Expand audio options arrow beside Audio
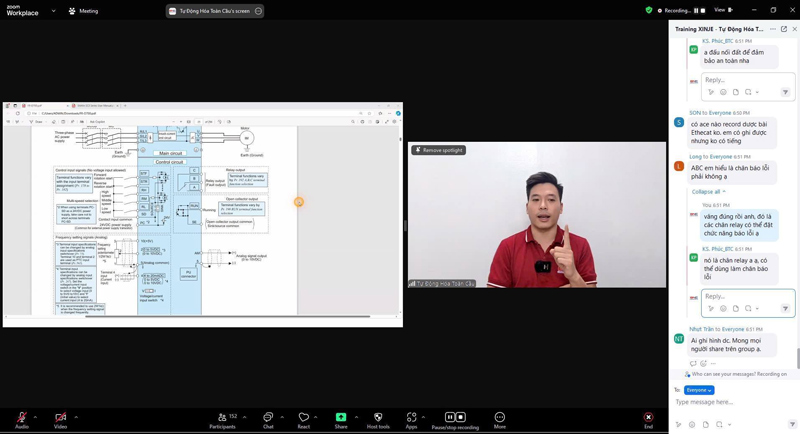Screen dimensions: 800x434 pyautogui.click(x=35, y=417)
